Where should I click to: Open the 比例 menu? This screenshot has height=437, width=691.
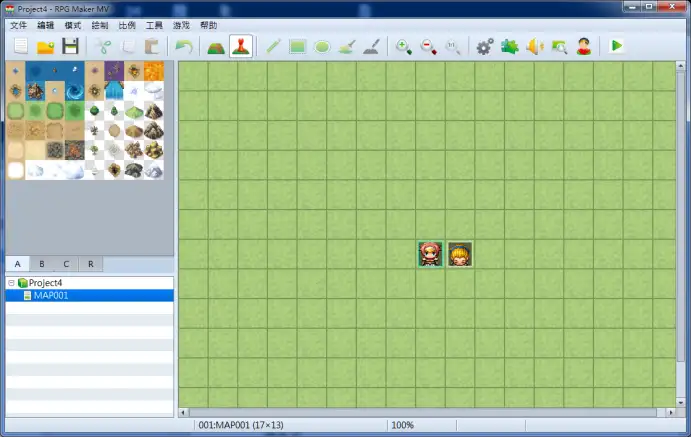click(x=127, y=26)
